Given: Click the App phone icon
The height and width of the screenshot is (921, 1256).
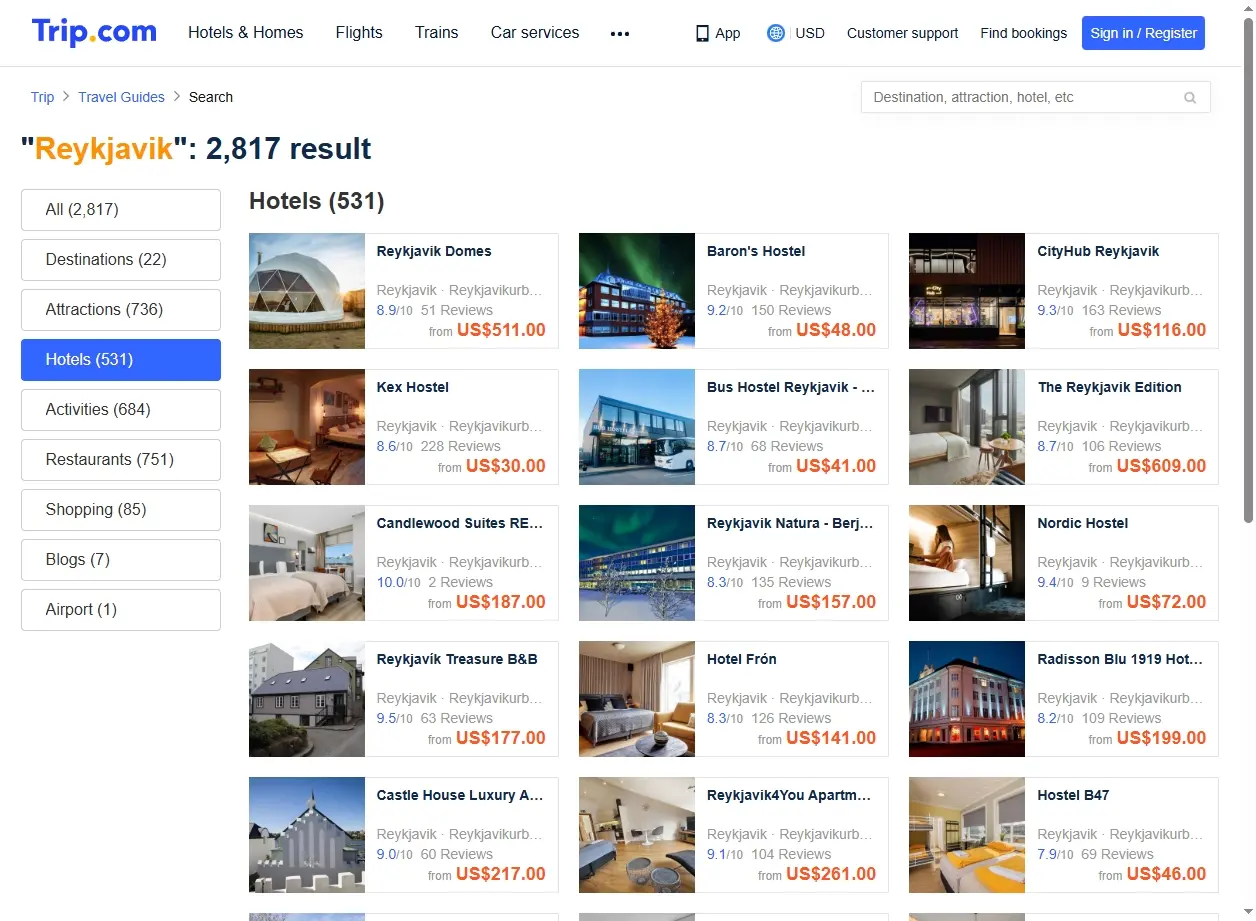Looking at the screenshot, I should coord(702,33).
